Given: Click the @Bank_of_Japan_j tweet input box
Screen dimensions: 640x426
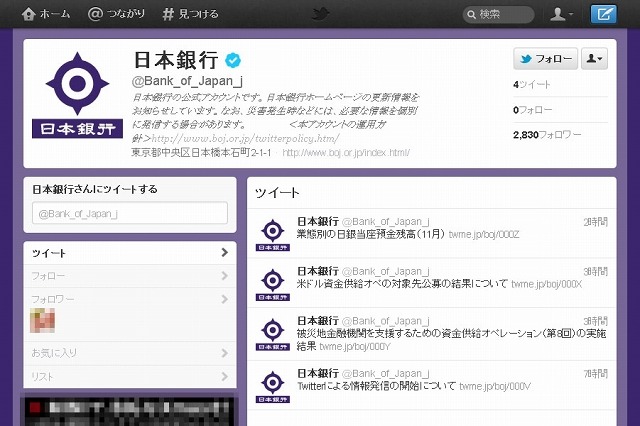Looking at the screenshot, I should pyautogui.click(x=130, y=213).
